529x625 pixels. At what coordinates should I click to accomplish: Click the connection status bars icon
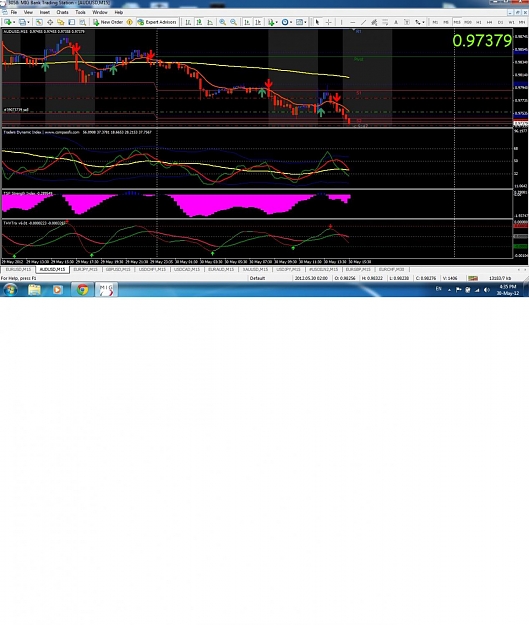tap(473, 278)
